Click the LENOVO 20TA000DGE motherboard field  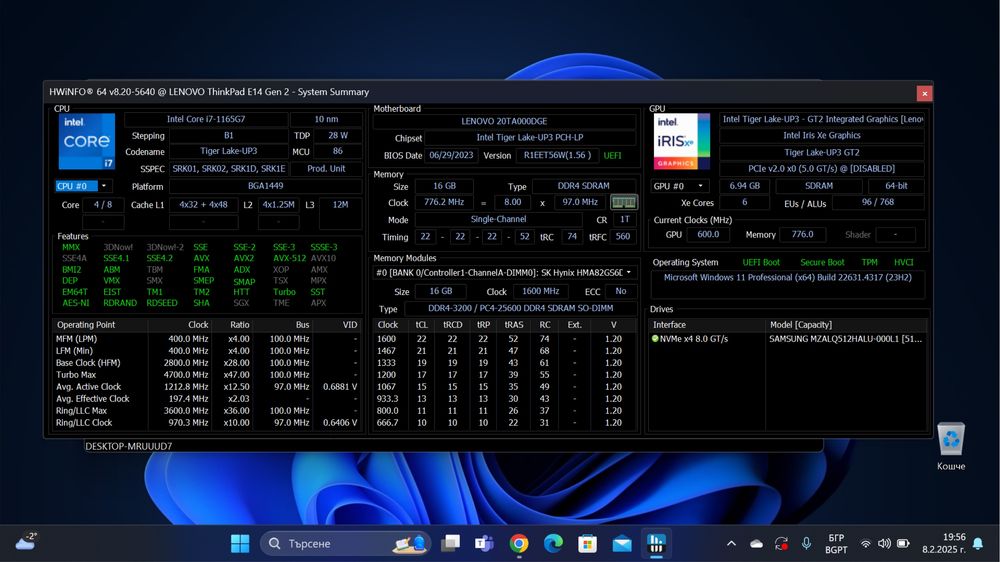tap(504, 121)
